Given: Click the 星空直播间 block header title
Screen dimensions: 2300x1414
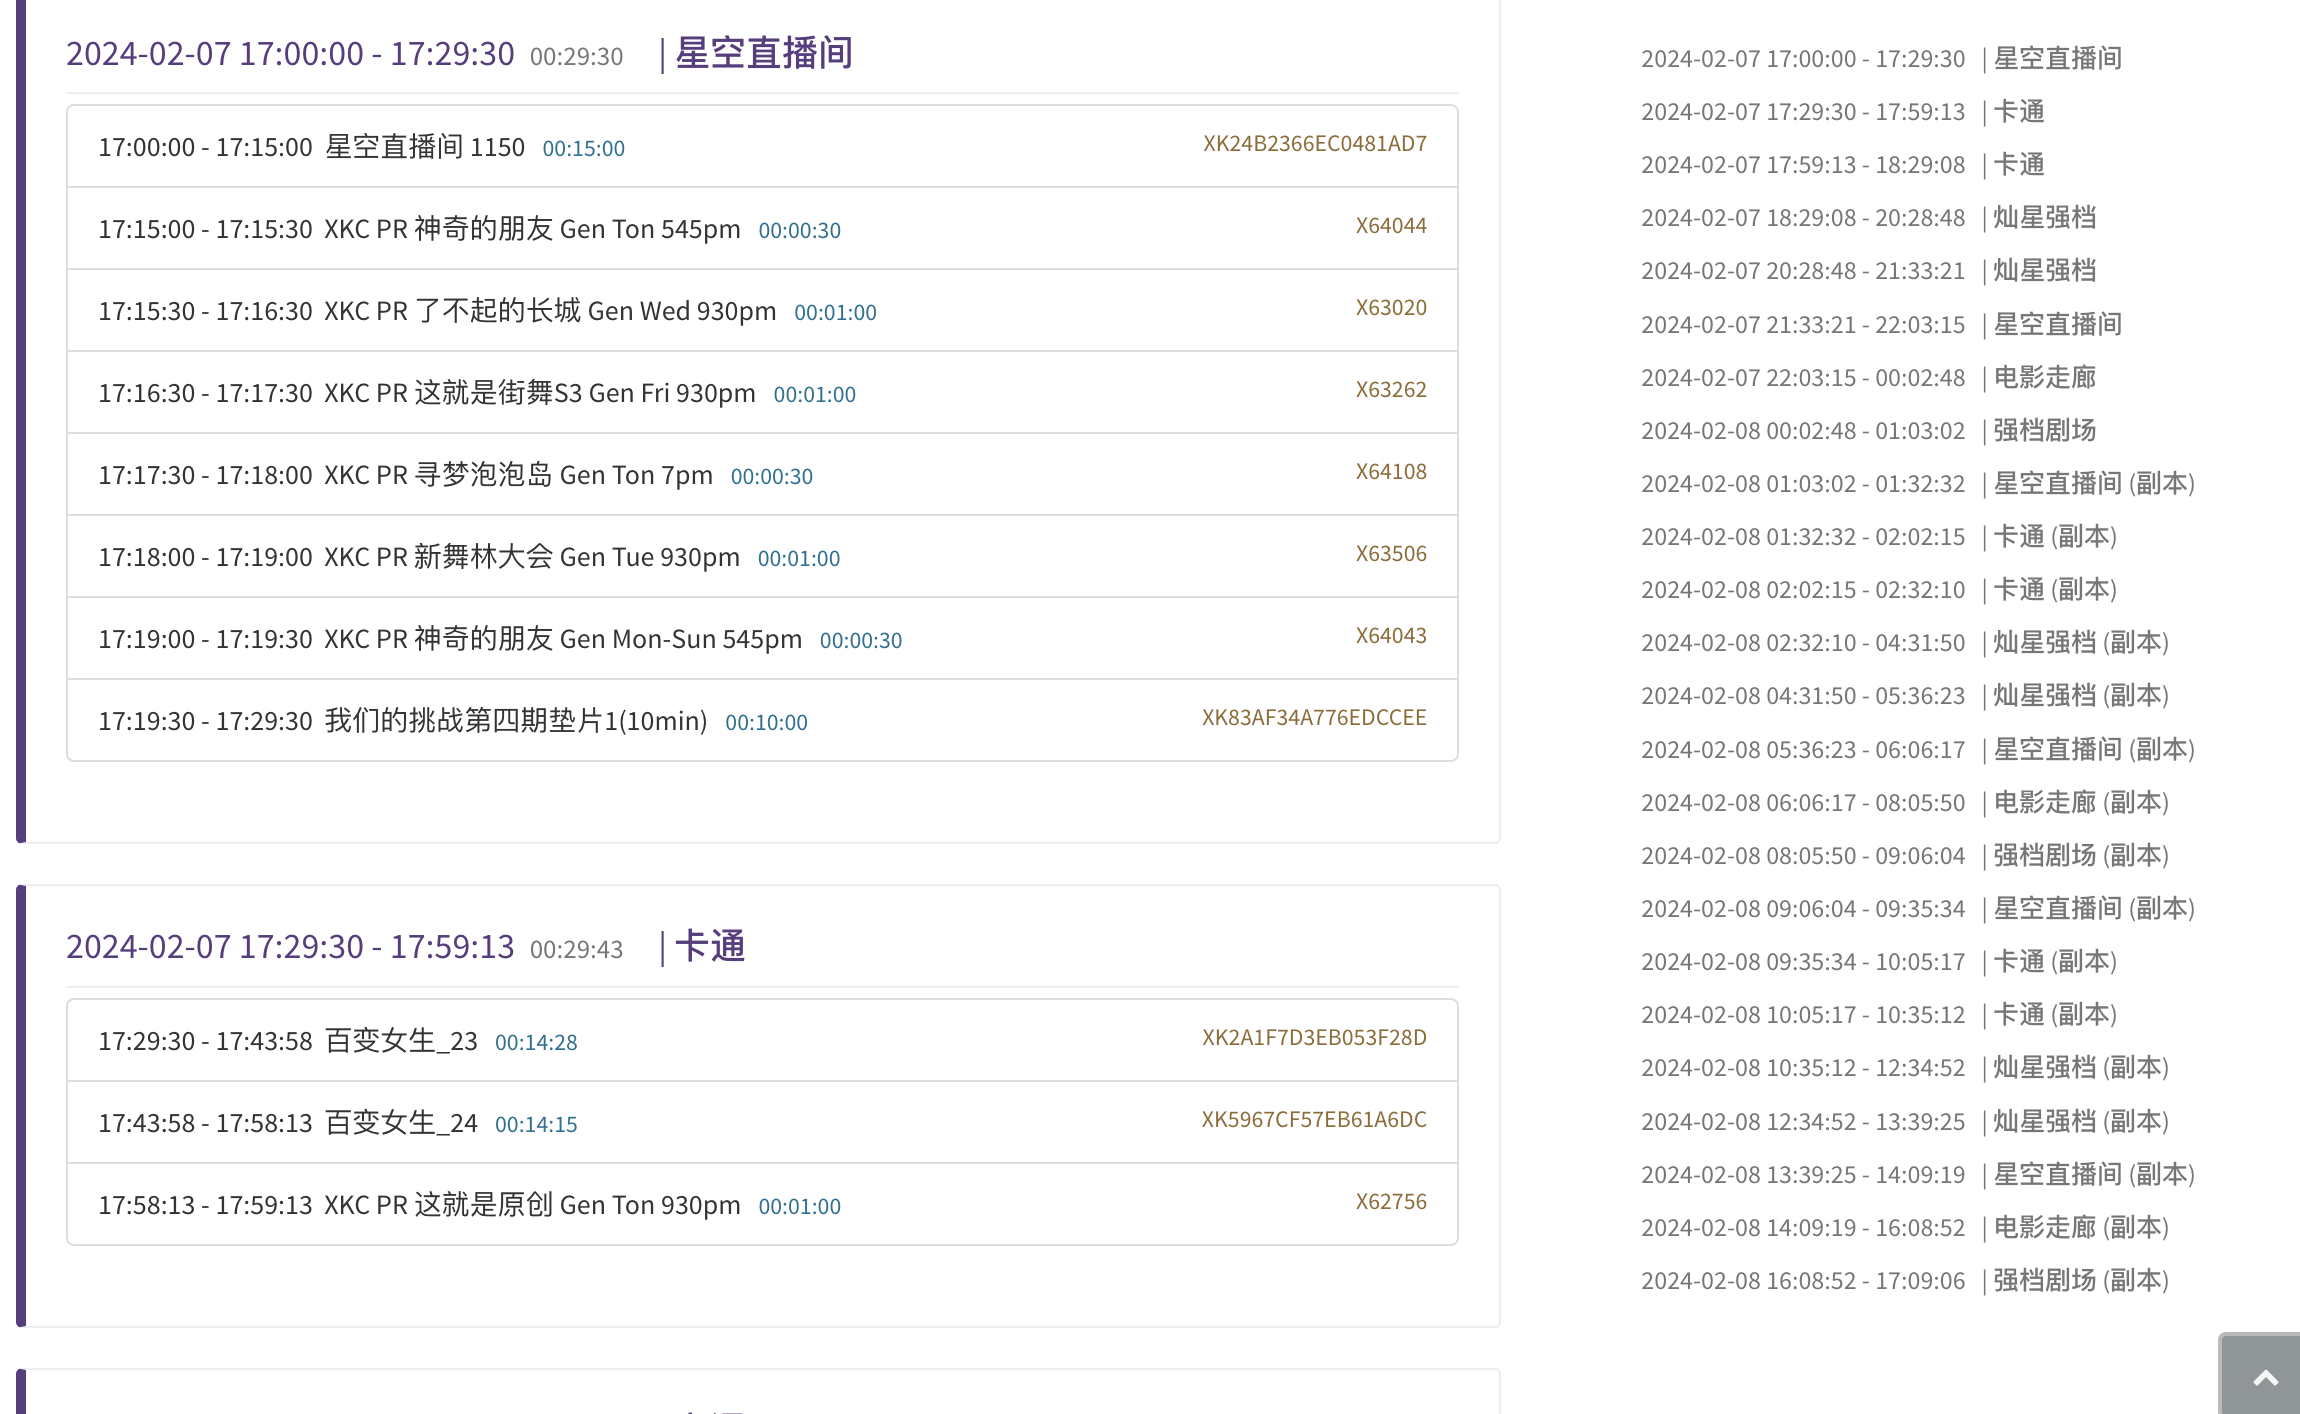Looking at the screenshot, I should (764, 53).
